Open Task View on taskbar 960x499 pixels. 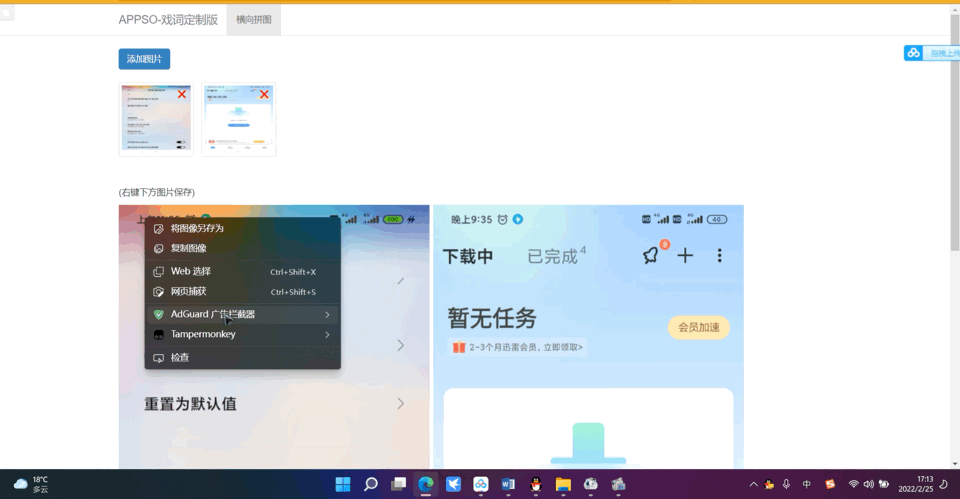pyautogui.click(x=399, y=484)
